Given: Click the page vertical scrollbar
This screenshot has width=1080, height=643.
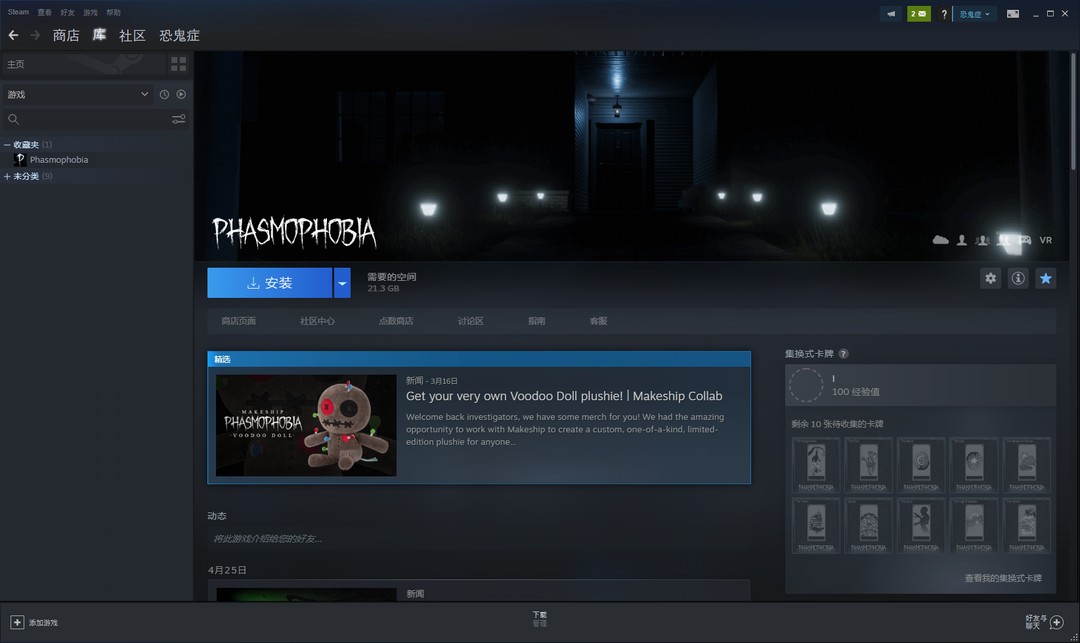Looking at the screenshot, I should point(1073,110).
